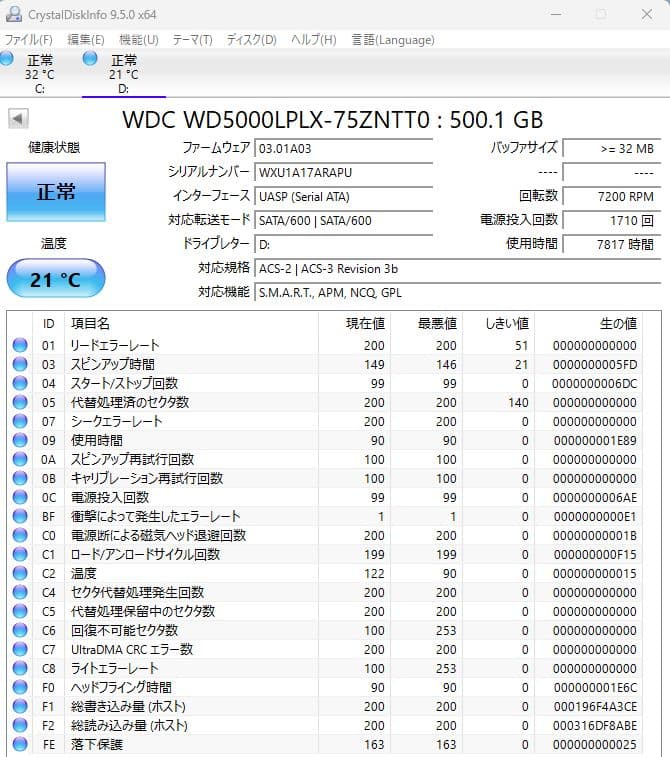This screenshot has height=757, width=670.
Task: Click the S.M.A.R.T., APM, NCQ, GPL field
Action: pos(458,293)
